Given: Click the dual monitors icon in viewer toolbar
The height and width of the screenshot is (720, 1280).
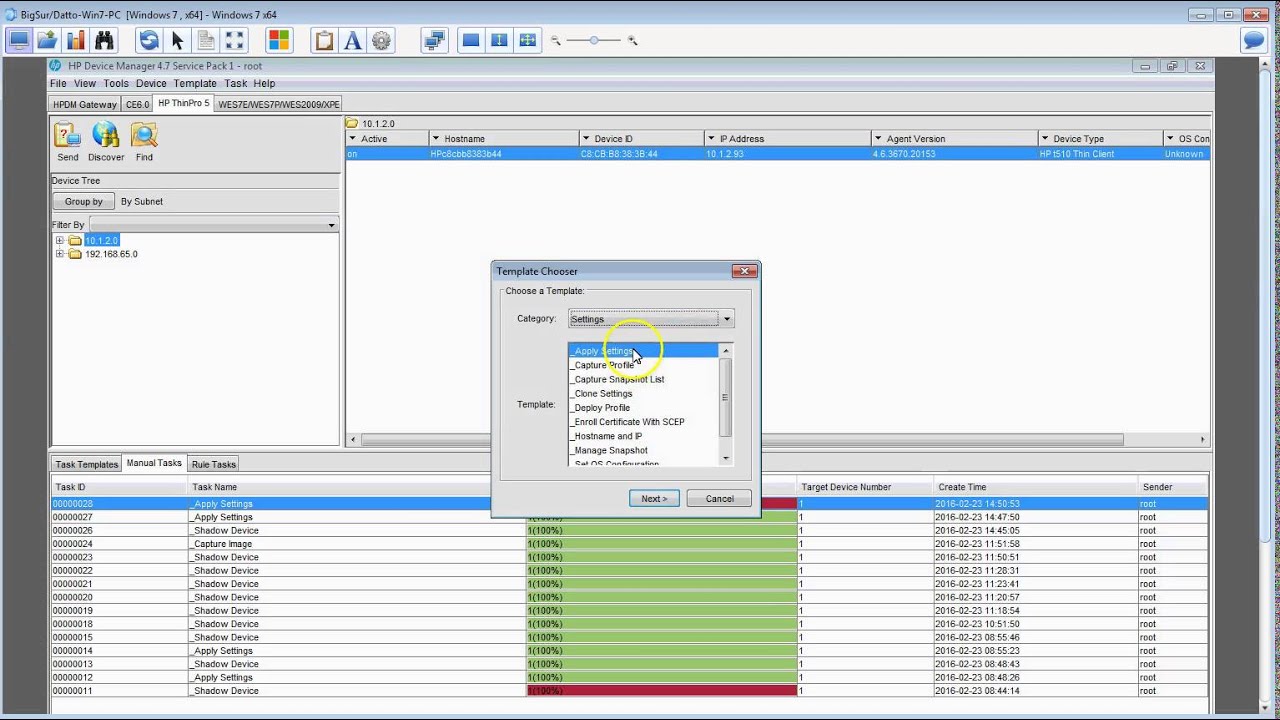Looking at the screenshot, I should click(434, 40).
